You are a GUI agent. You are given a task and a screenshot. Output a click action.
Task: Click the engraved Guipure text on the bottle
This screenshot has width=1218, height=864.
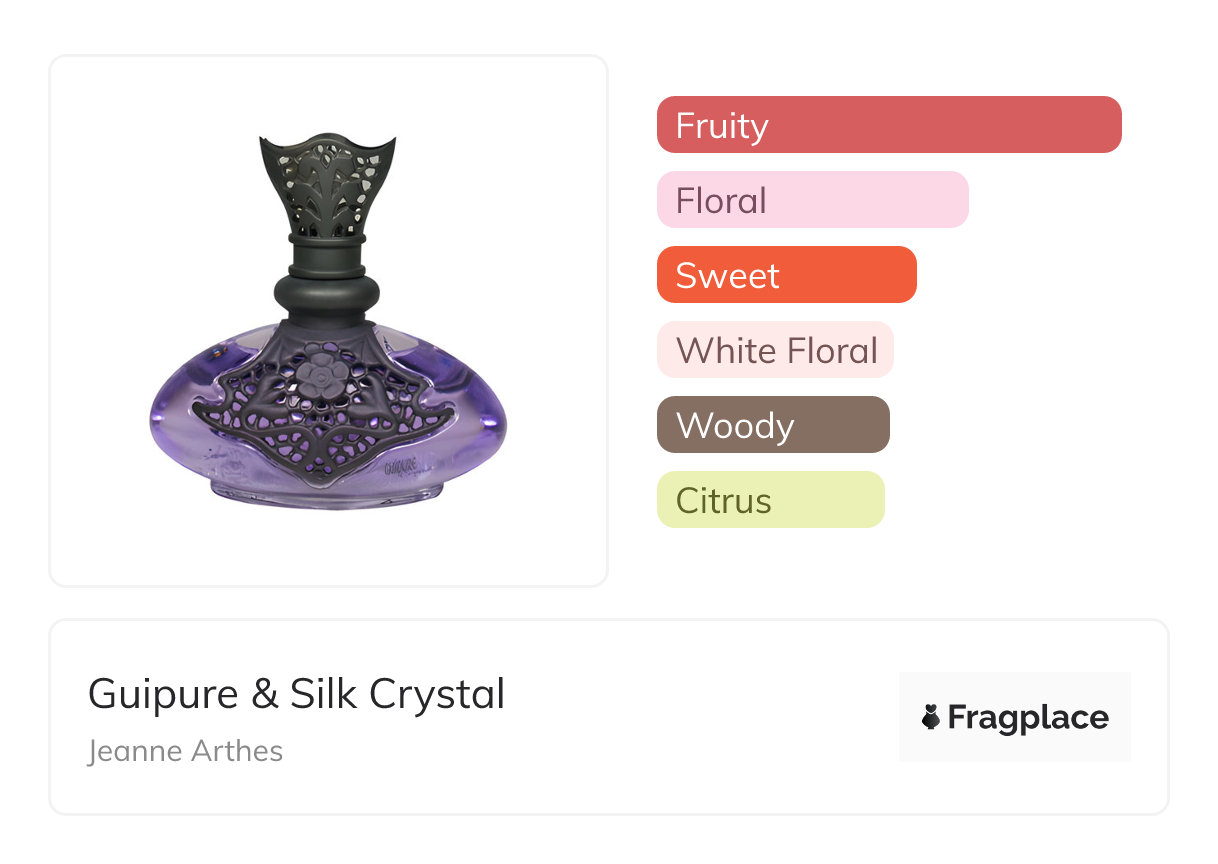pyautogui.click(x=400, y=466)
